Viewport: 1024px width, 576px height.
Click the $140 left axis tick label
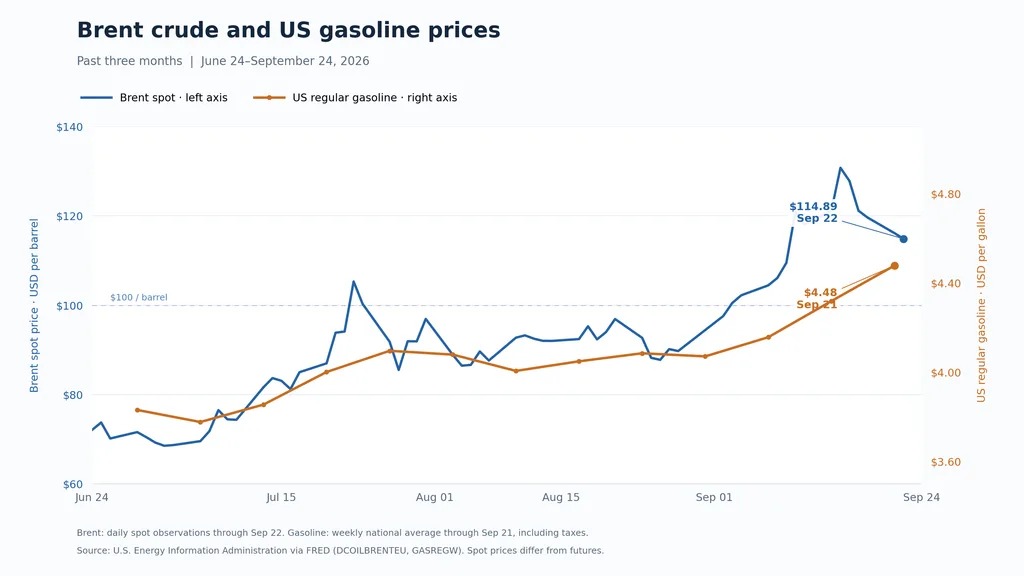tap(69, 127)
